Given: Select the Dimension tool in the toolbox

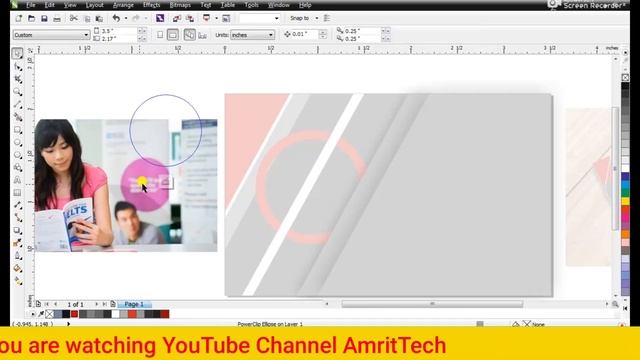Looking at the screenshot, I should coord(18,205).
